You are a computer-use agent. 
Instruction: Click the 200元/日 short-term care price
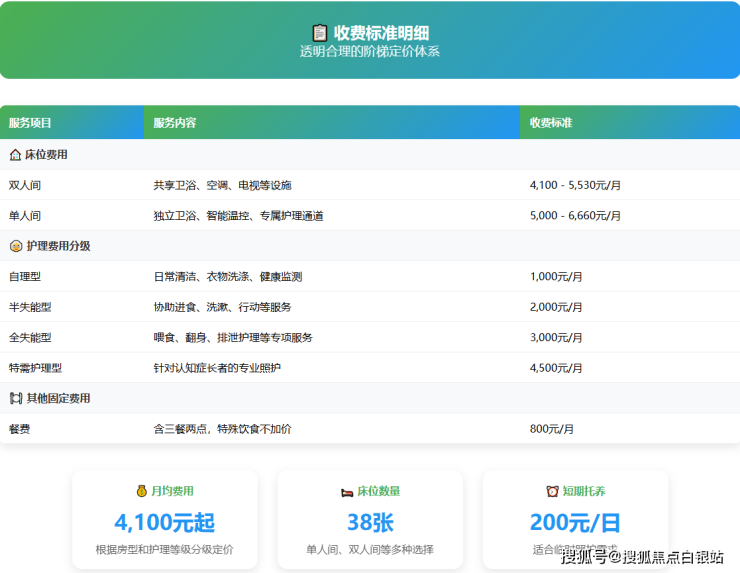(x=575, y=522)
